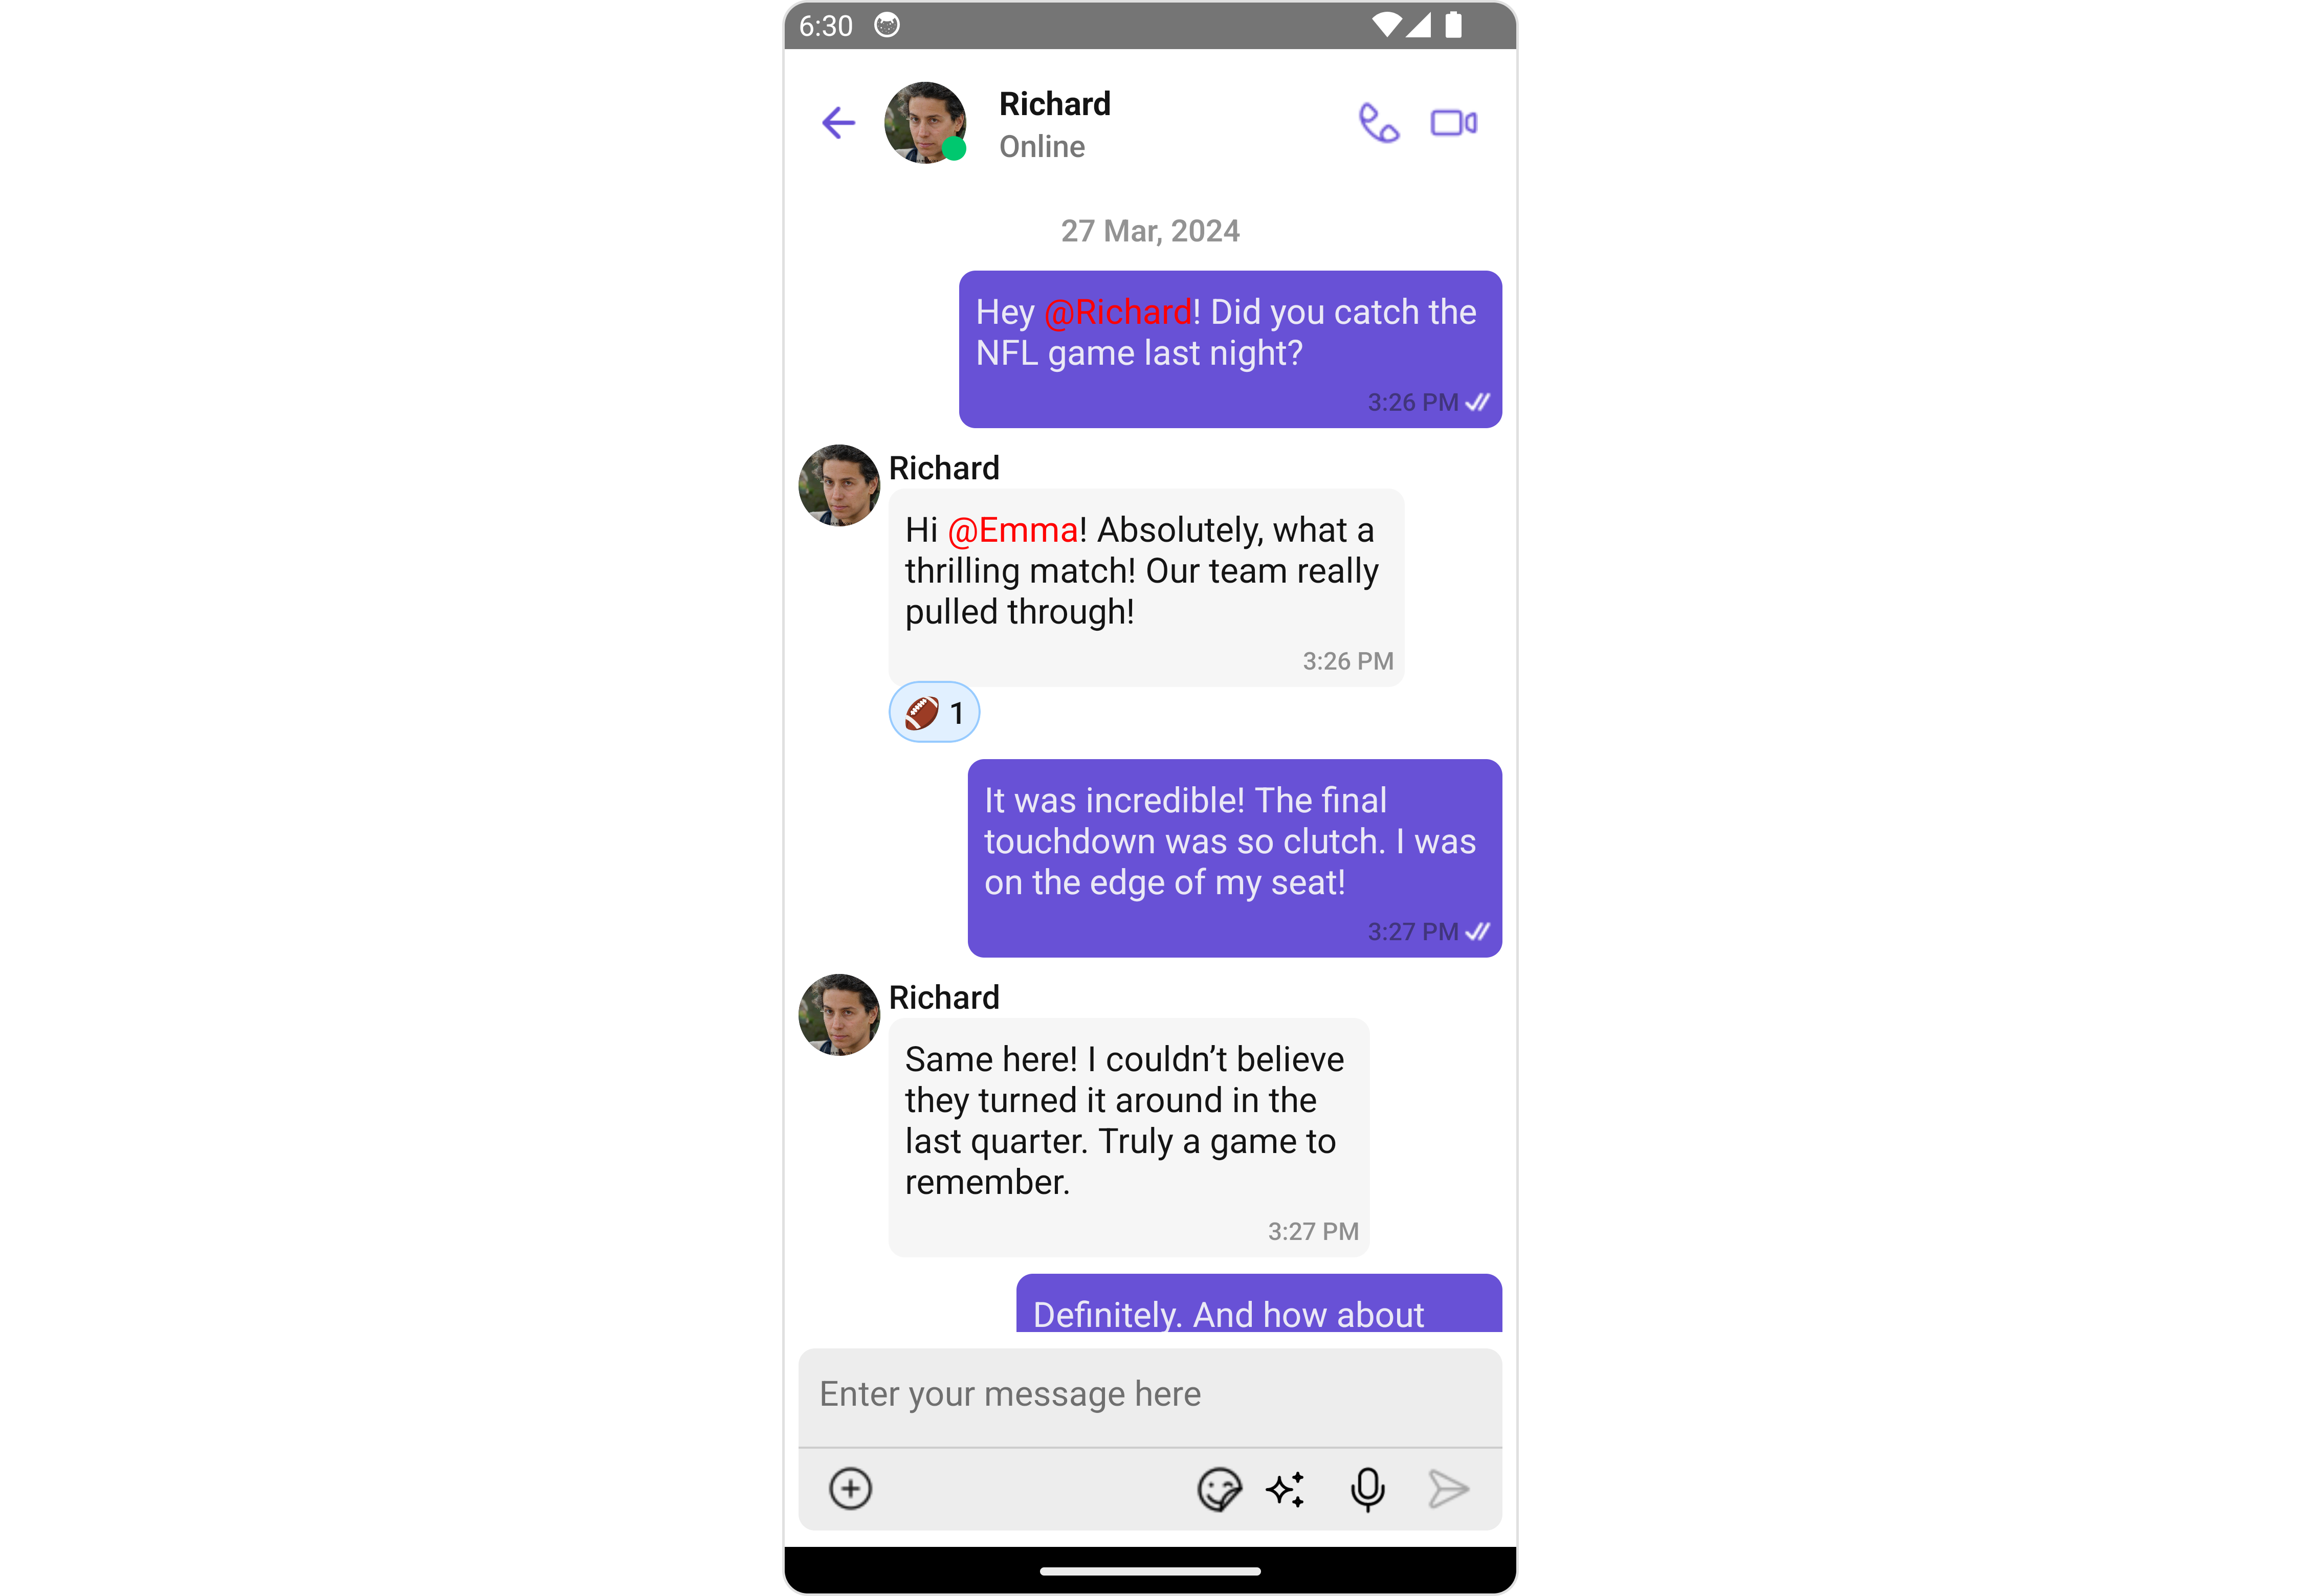Open the attachment plus menu
The height and width of the screenshot is (1596, 2301).
pyautogui.click(x=850, y=1488)
